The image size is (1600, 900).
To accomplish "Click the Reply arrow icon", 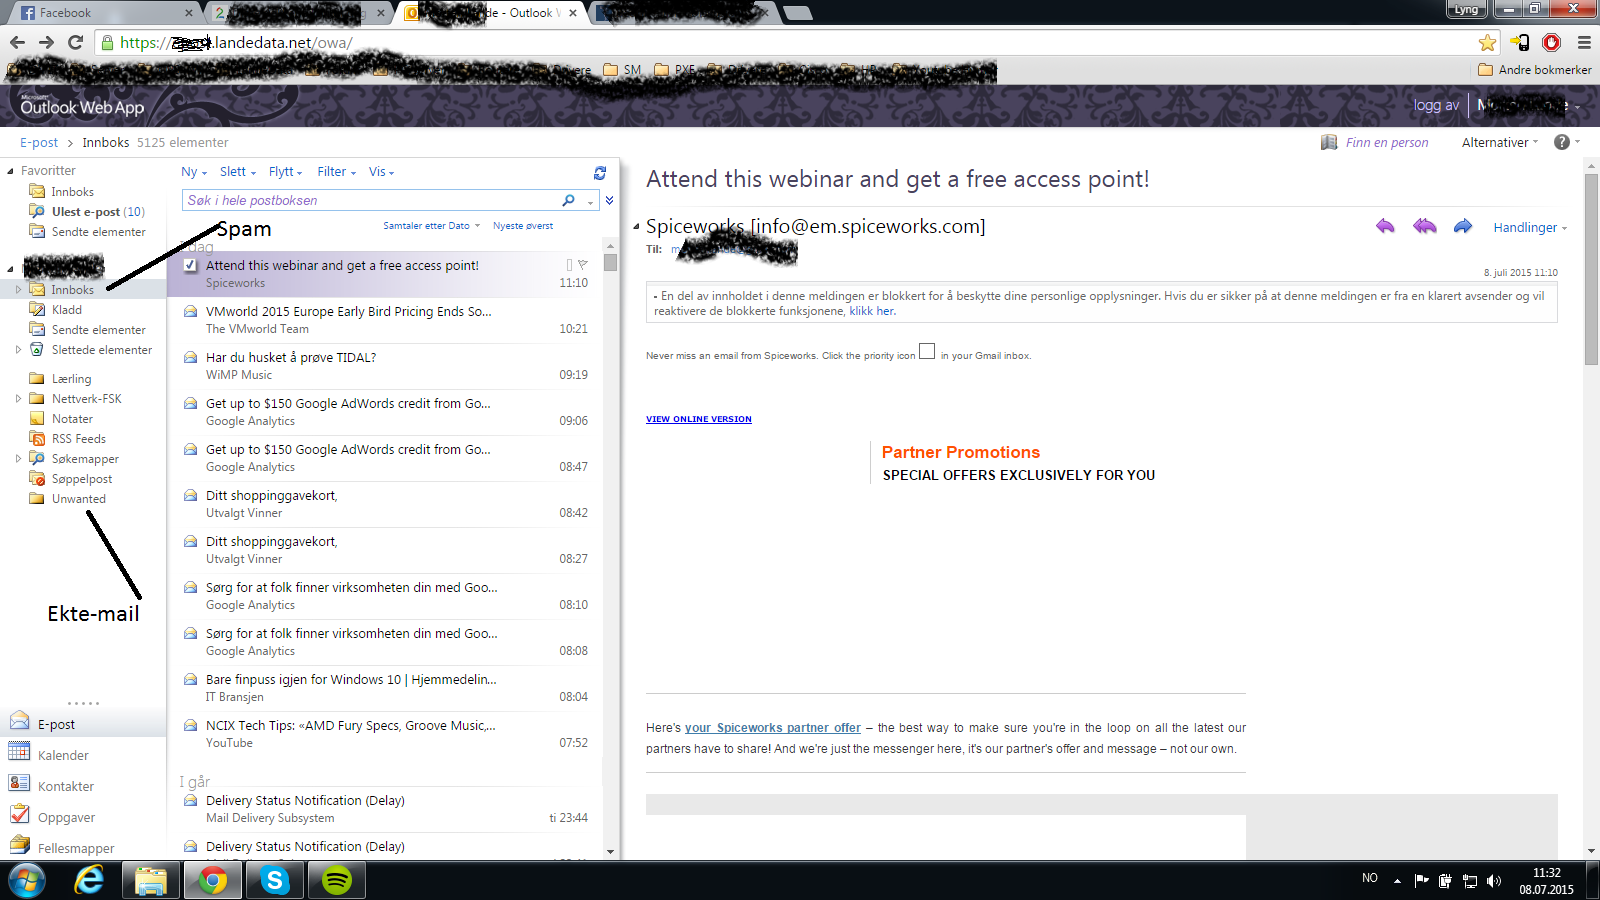I will point(1385,227).
